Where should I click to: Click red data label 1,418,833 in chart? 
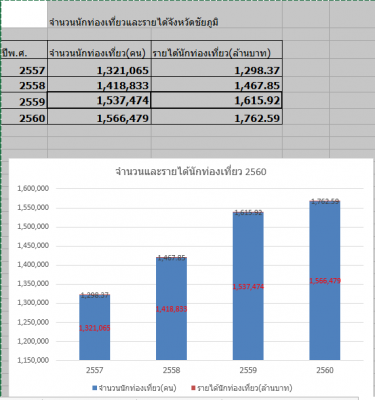[x=171, y=309]
